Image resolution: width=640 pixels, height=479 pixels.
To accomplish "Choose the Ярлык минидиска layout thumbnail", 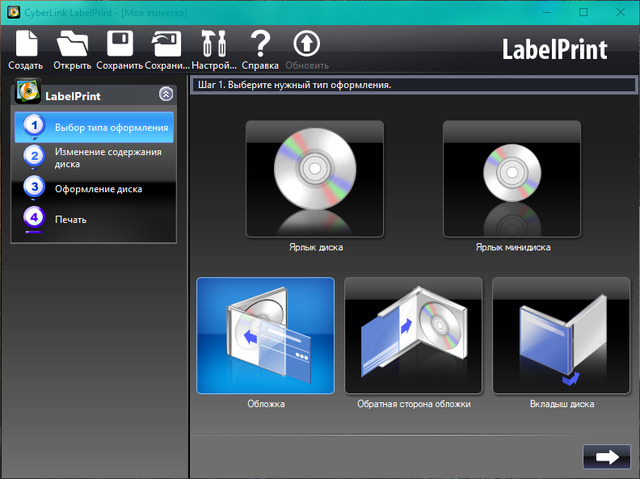I will pyautogui.click(x=512, y=177).
